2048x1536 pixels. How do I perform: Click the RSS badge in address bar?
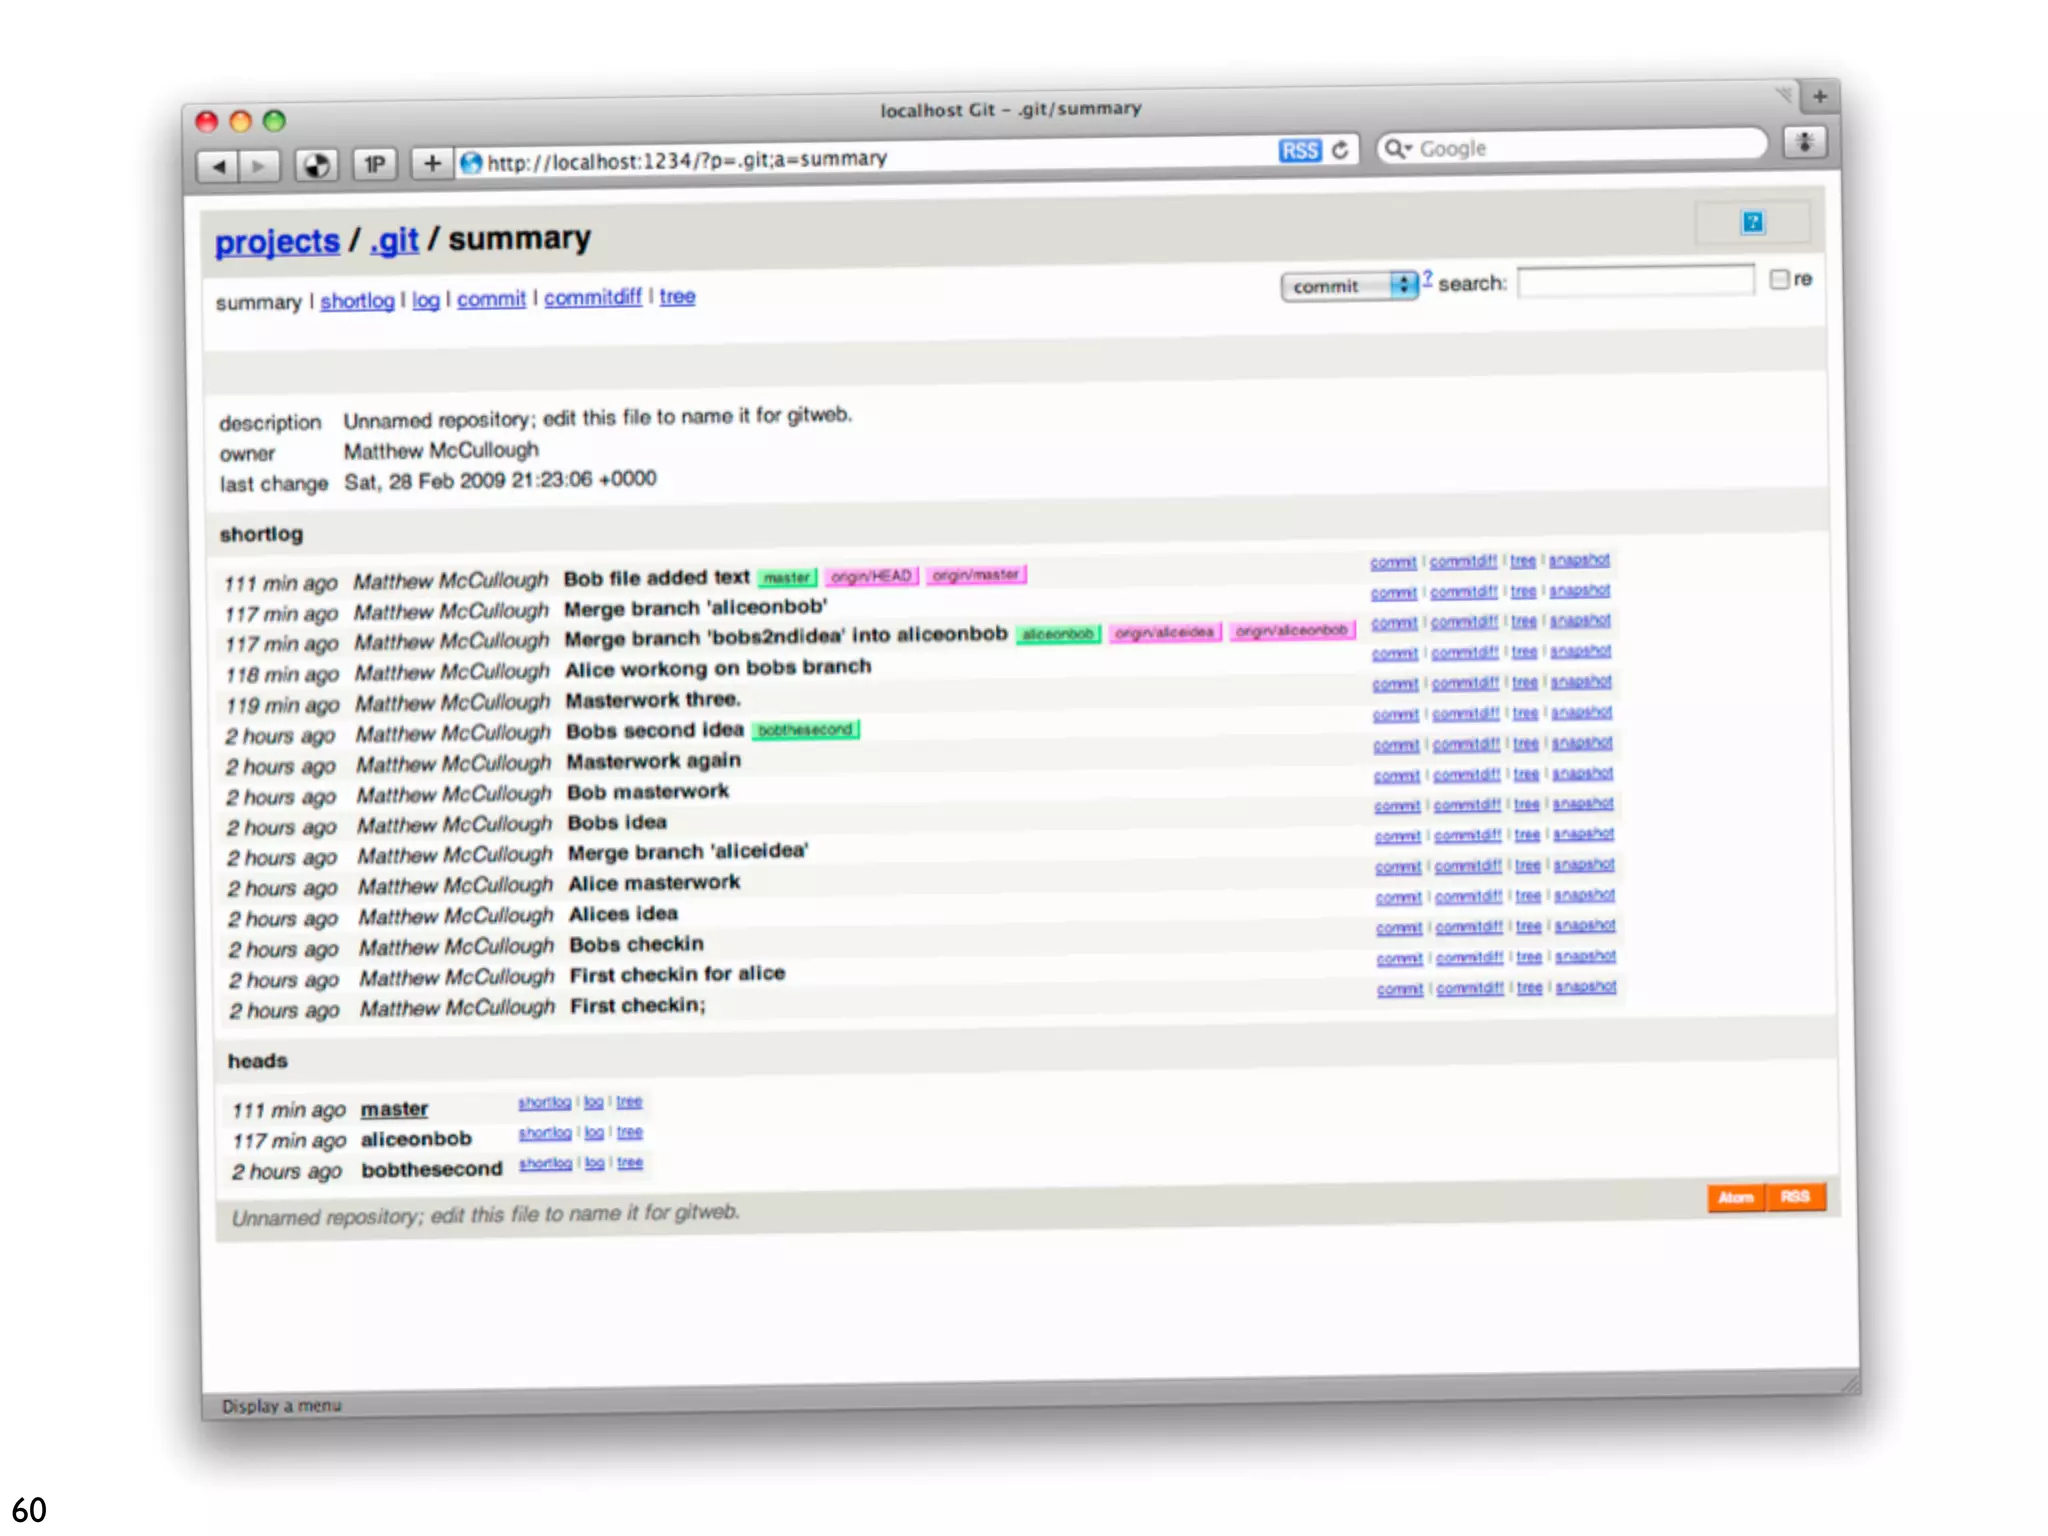coord(1299,150)
